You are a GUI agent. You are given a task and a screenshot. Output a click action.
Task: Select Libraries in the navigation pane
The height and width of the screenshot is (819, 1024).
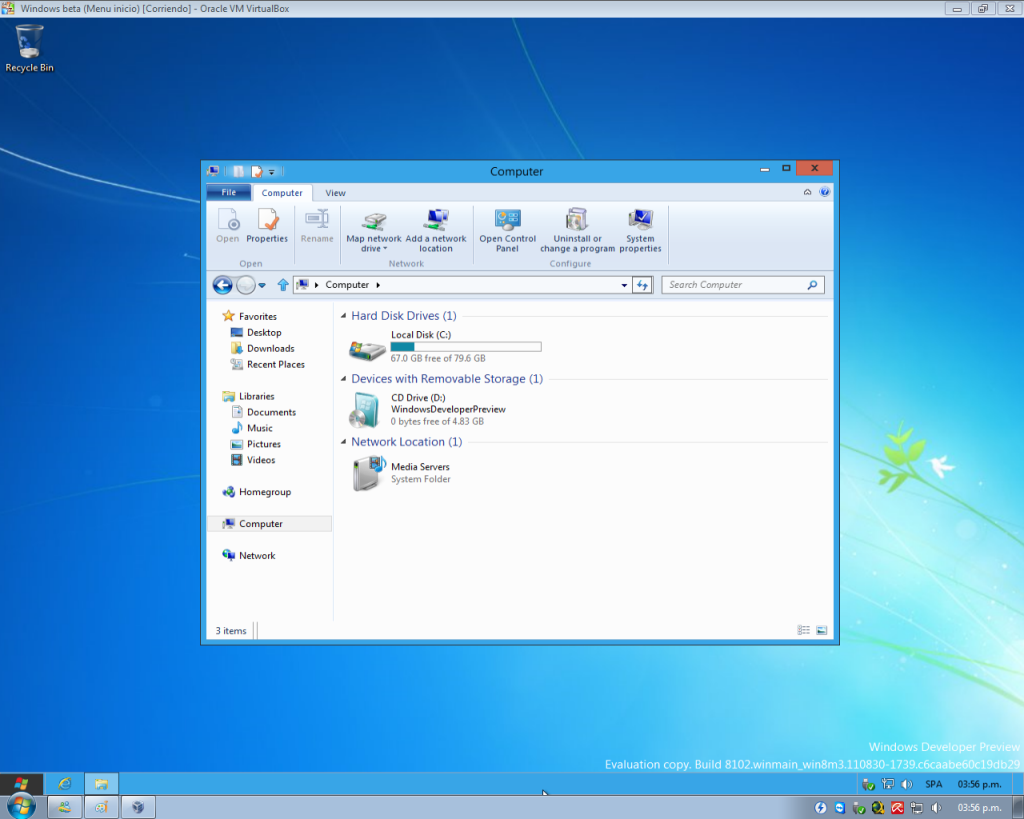pyautogui.click(x=256, y=396)
